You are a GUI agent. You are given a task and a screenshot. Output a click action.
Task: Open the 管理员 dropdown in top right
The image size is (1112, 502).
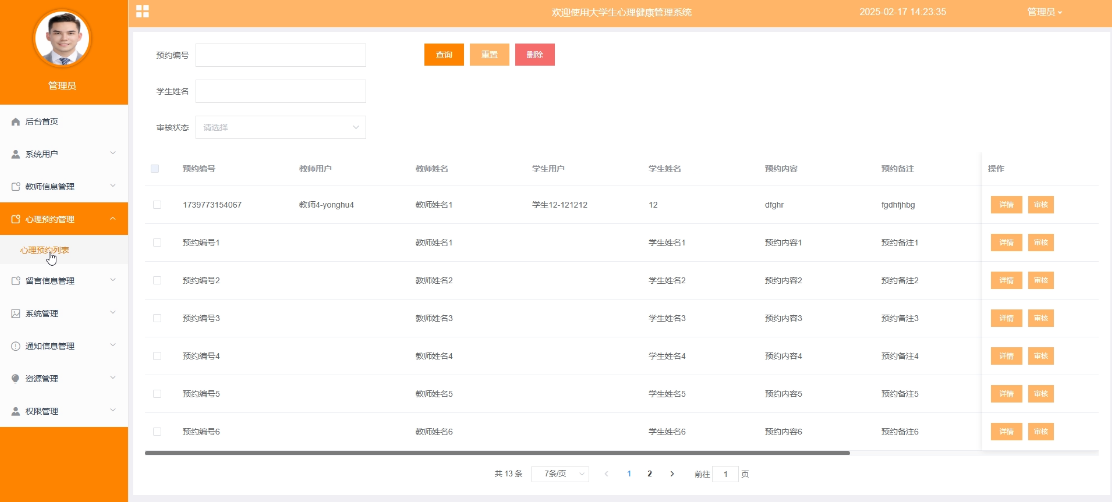tap(1045, 12)
